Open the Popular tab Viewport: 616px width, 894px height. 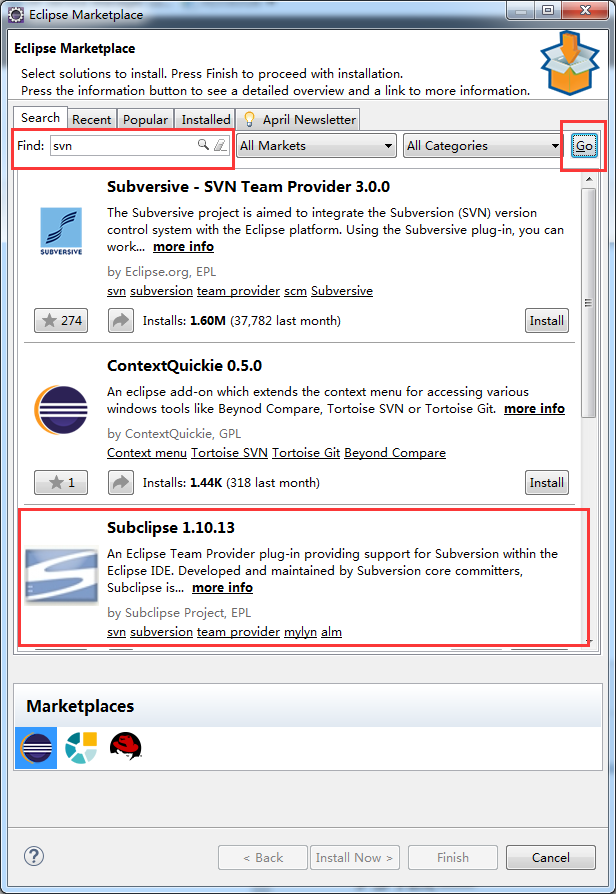click(x=145, y=119)
